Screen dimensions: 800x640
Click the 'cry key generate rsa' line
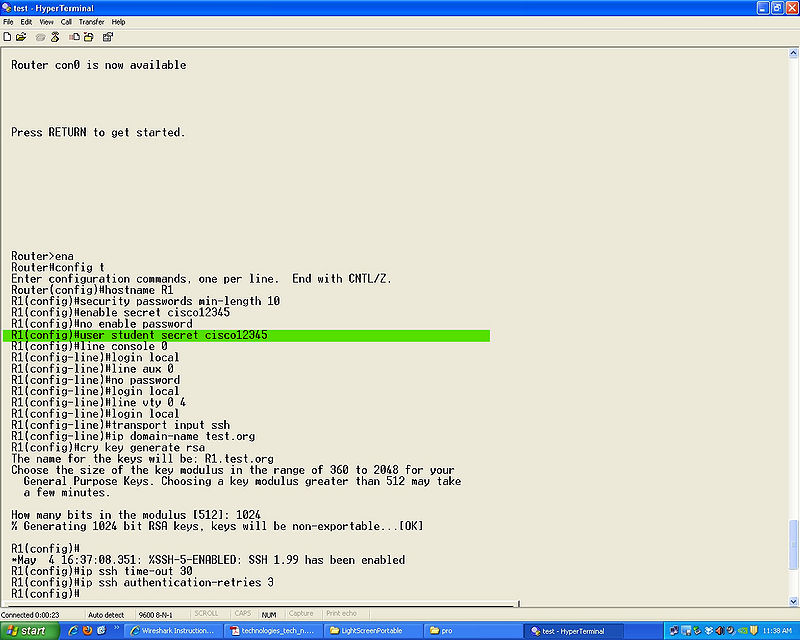click(108, 448)
